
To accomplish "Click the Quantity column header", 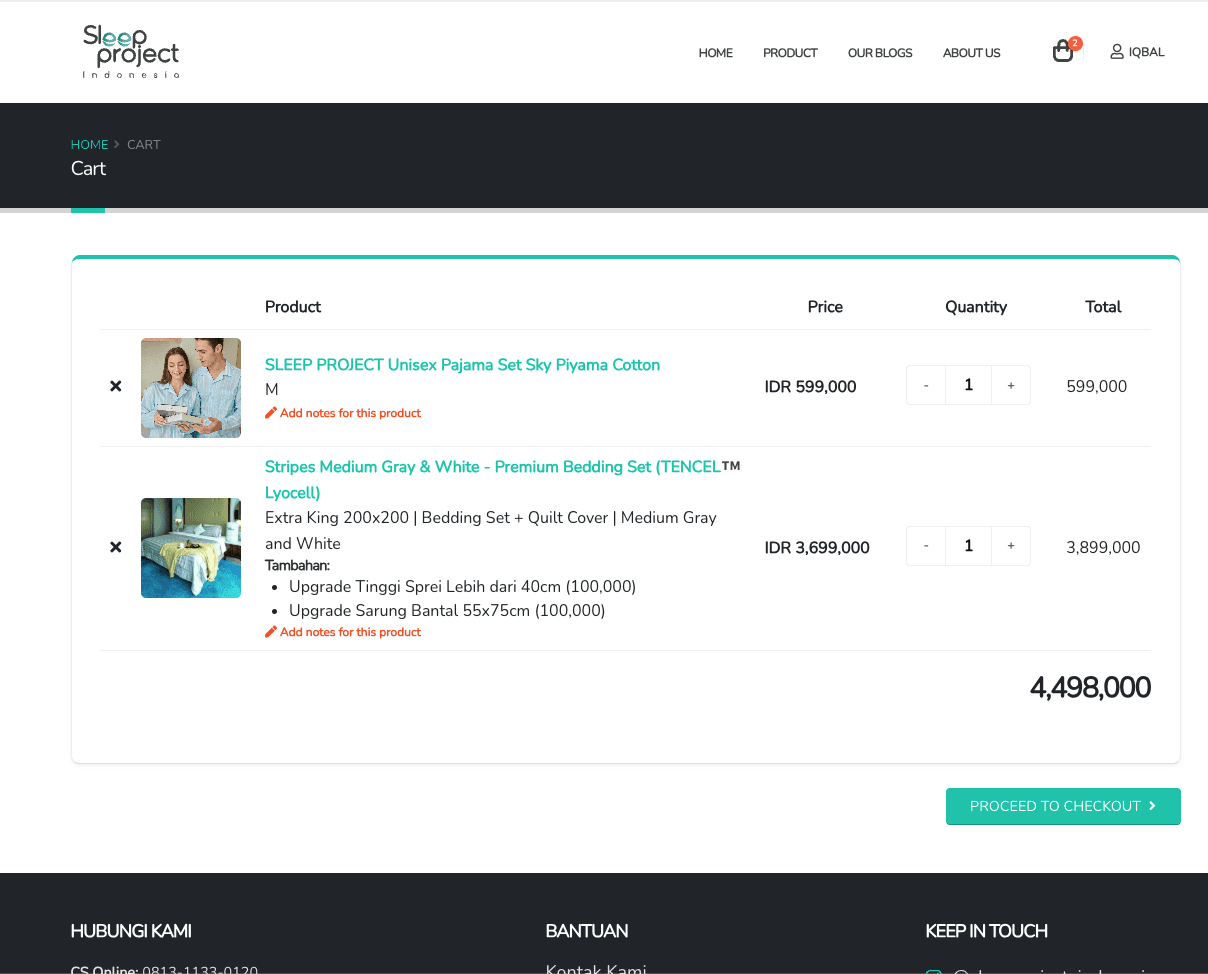I will pos(976,307).
